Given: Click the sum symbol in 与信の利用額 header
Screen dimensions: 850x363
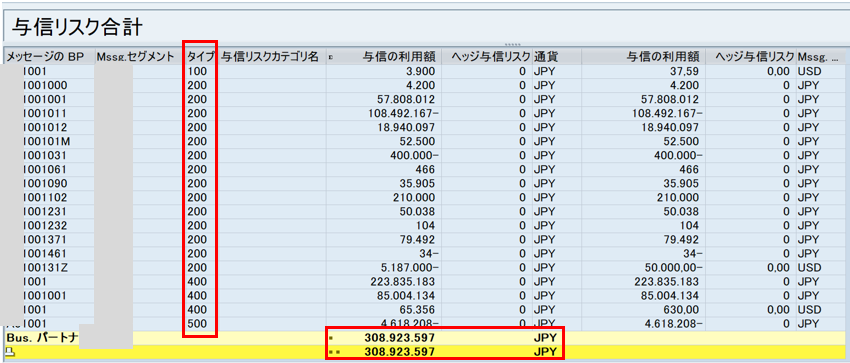Looking at the screenshot, I should [330, 56].
